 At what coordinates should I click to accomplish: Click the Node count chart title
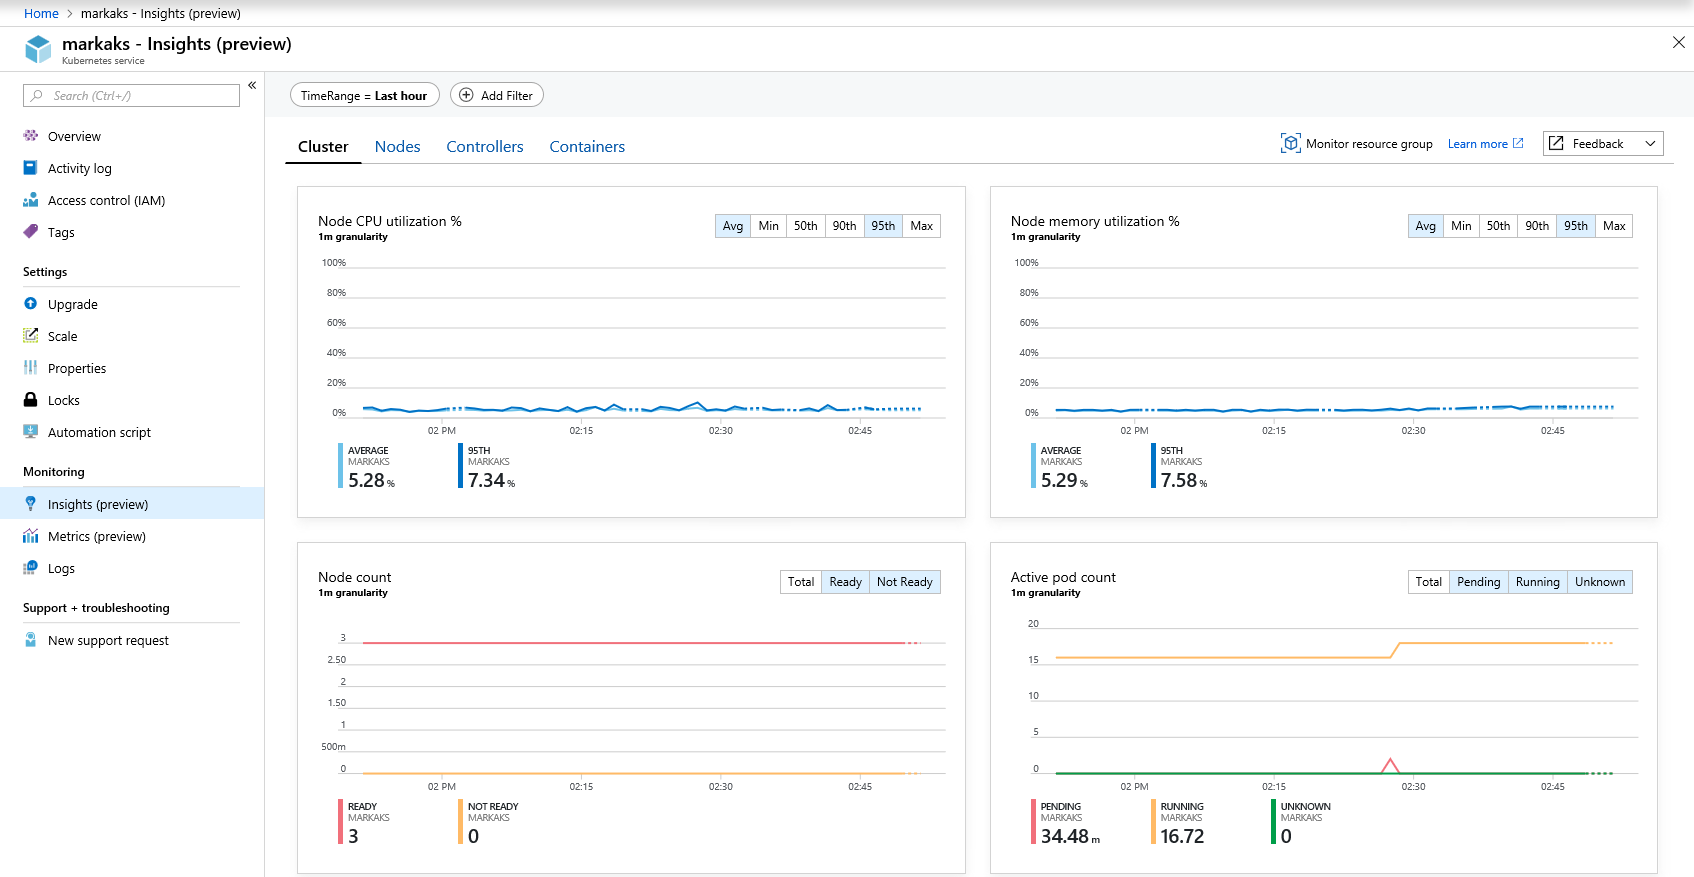point(355,577)
